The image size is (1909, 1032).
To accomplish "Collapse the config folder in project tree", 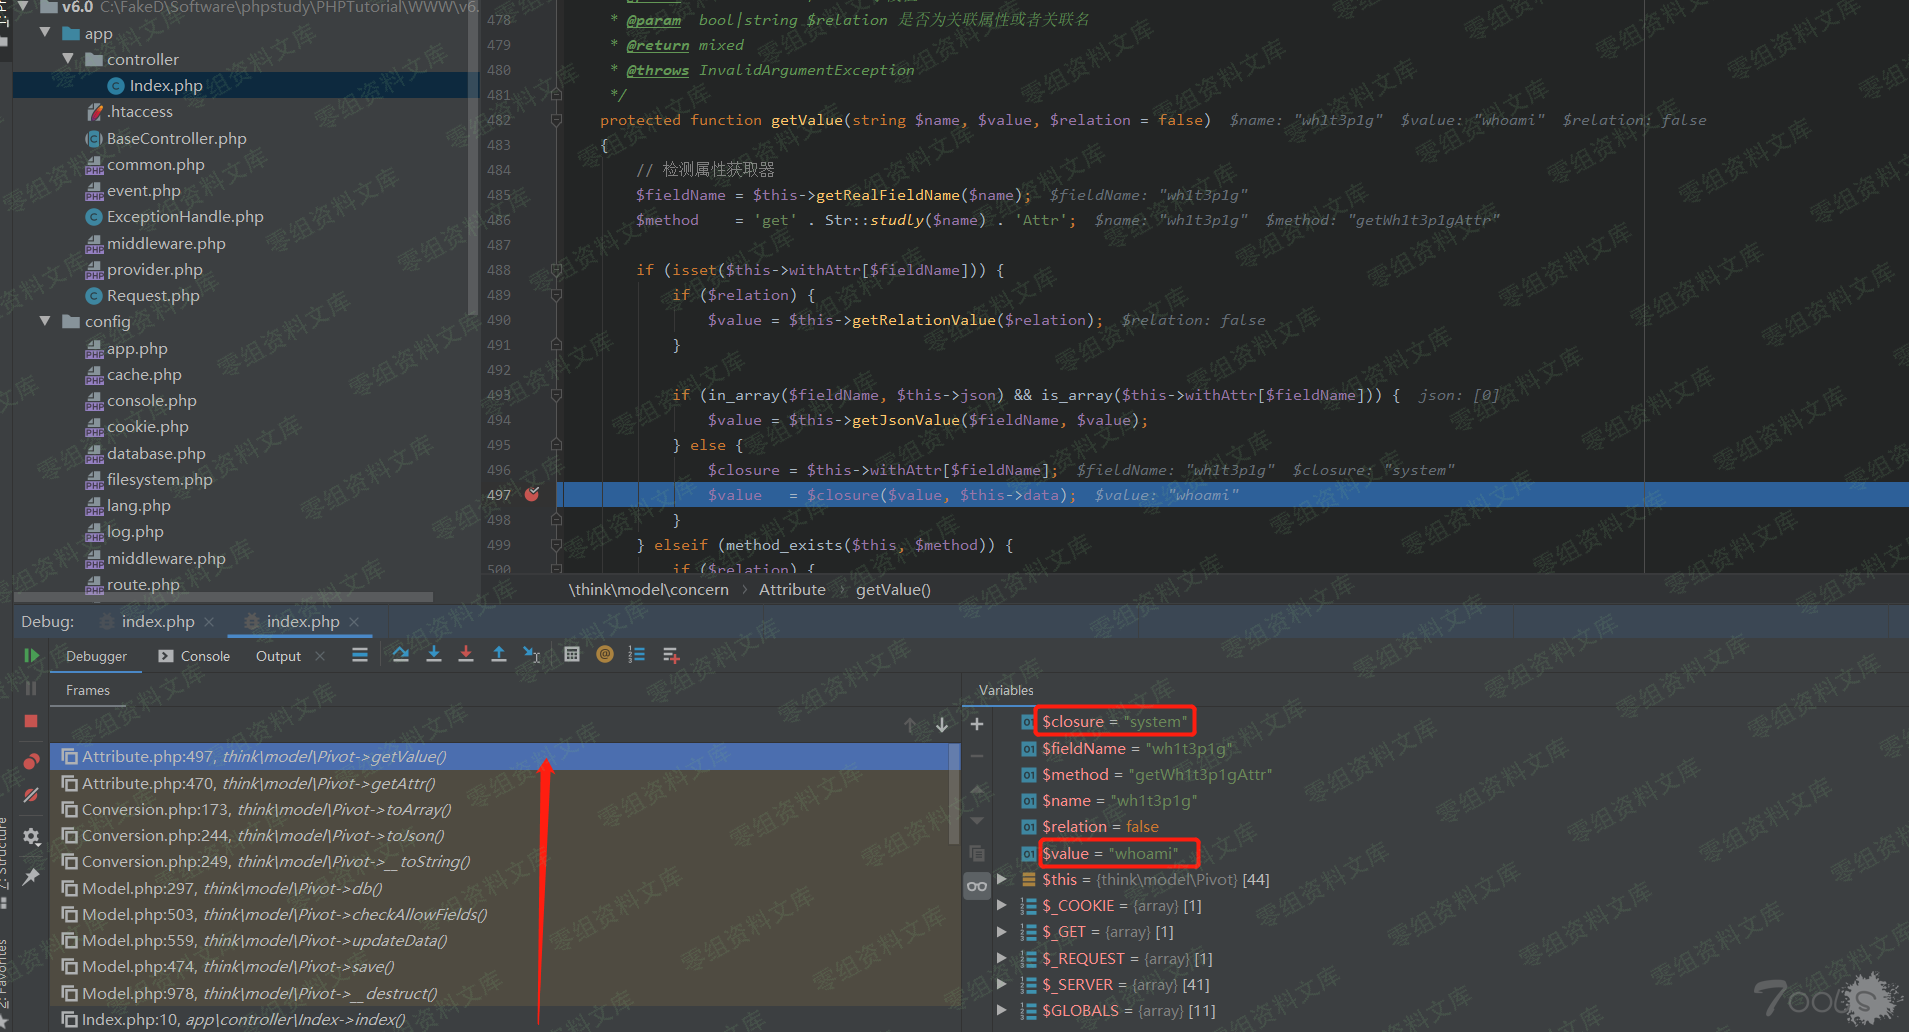I will click(x=45, y=322).
